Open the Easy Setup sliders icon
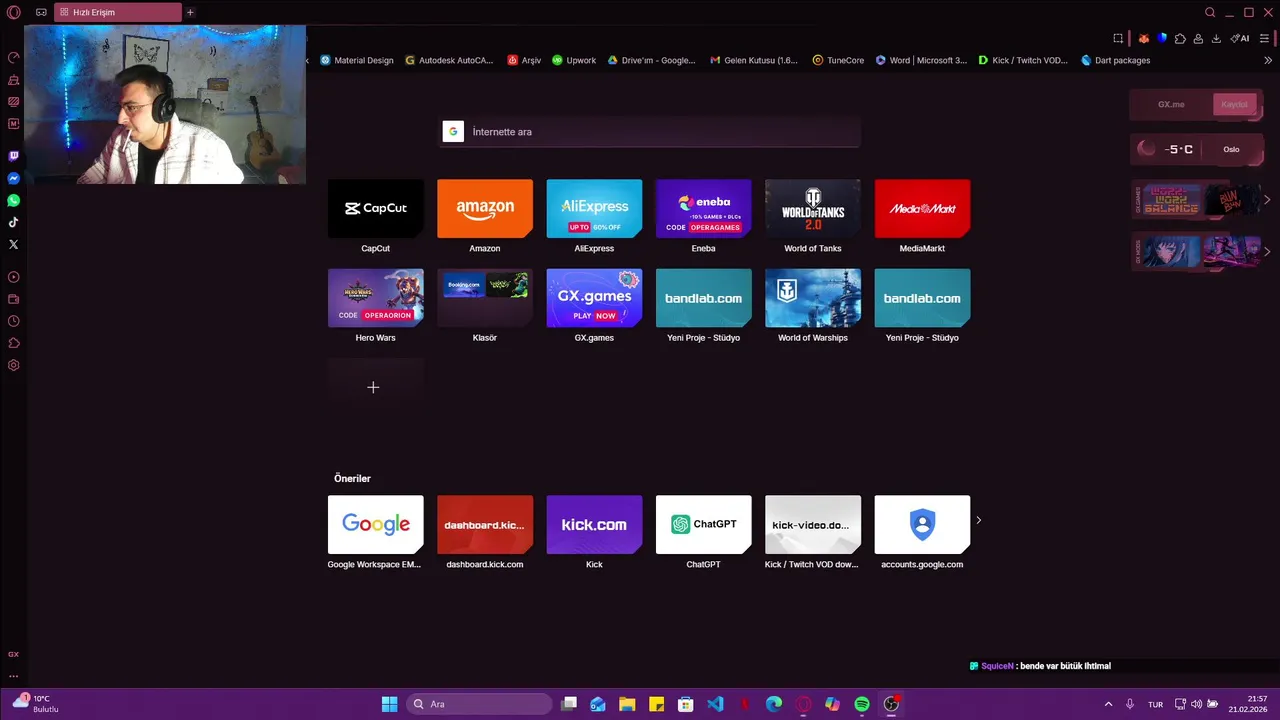The height and width of the screenshot is (720, 1280). tap(1265, 38)
